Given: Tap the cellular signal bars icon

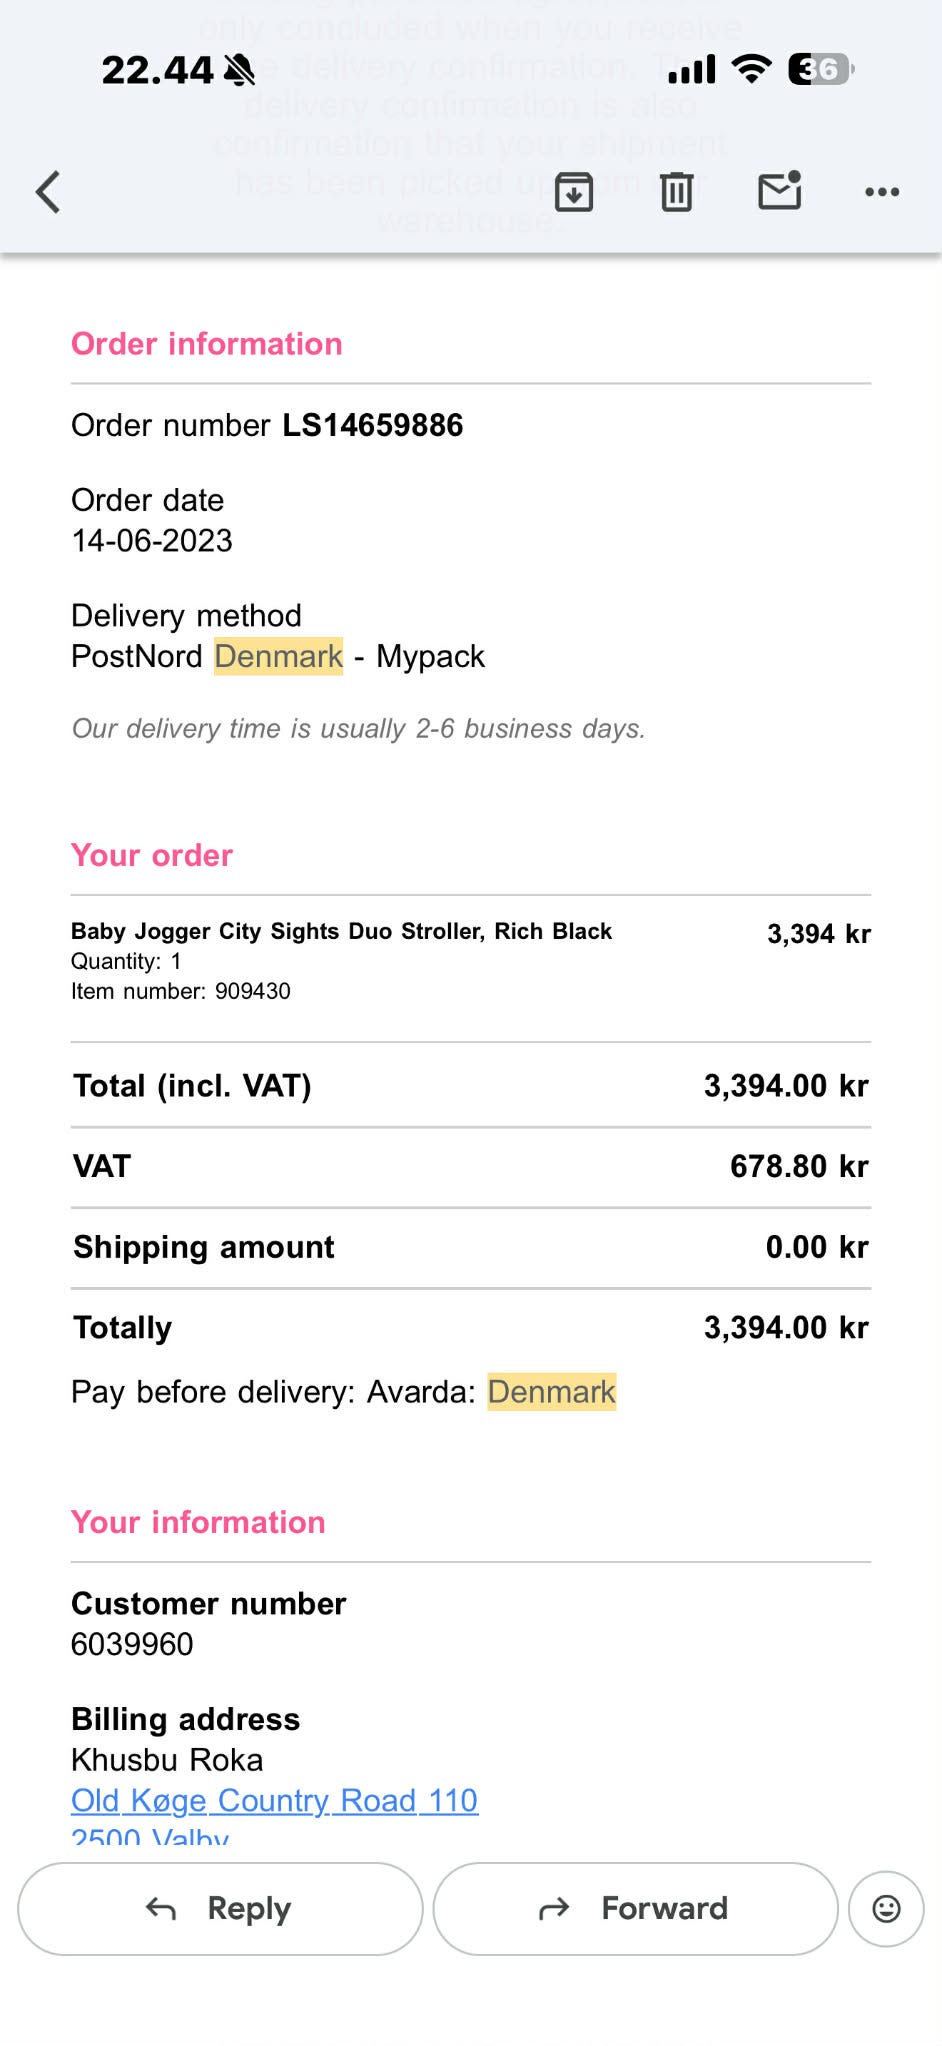Looking at the screenshot, I should point(692,69).
